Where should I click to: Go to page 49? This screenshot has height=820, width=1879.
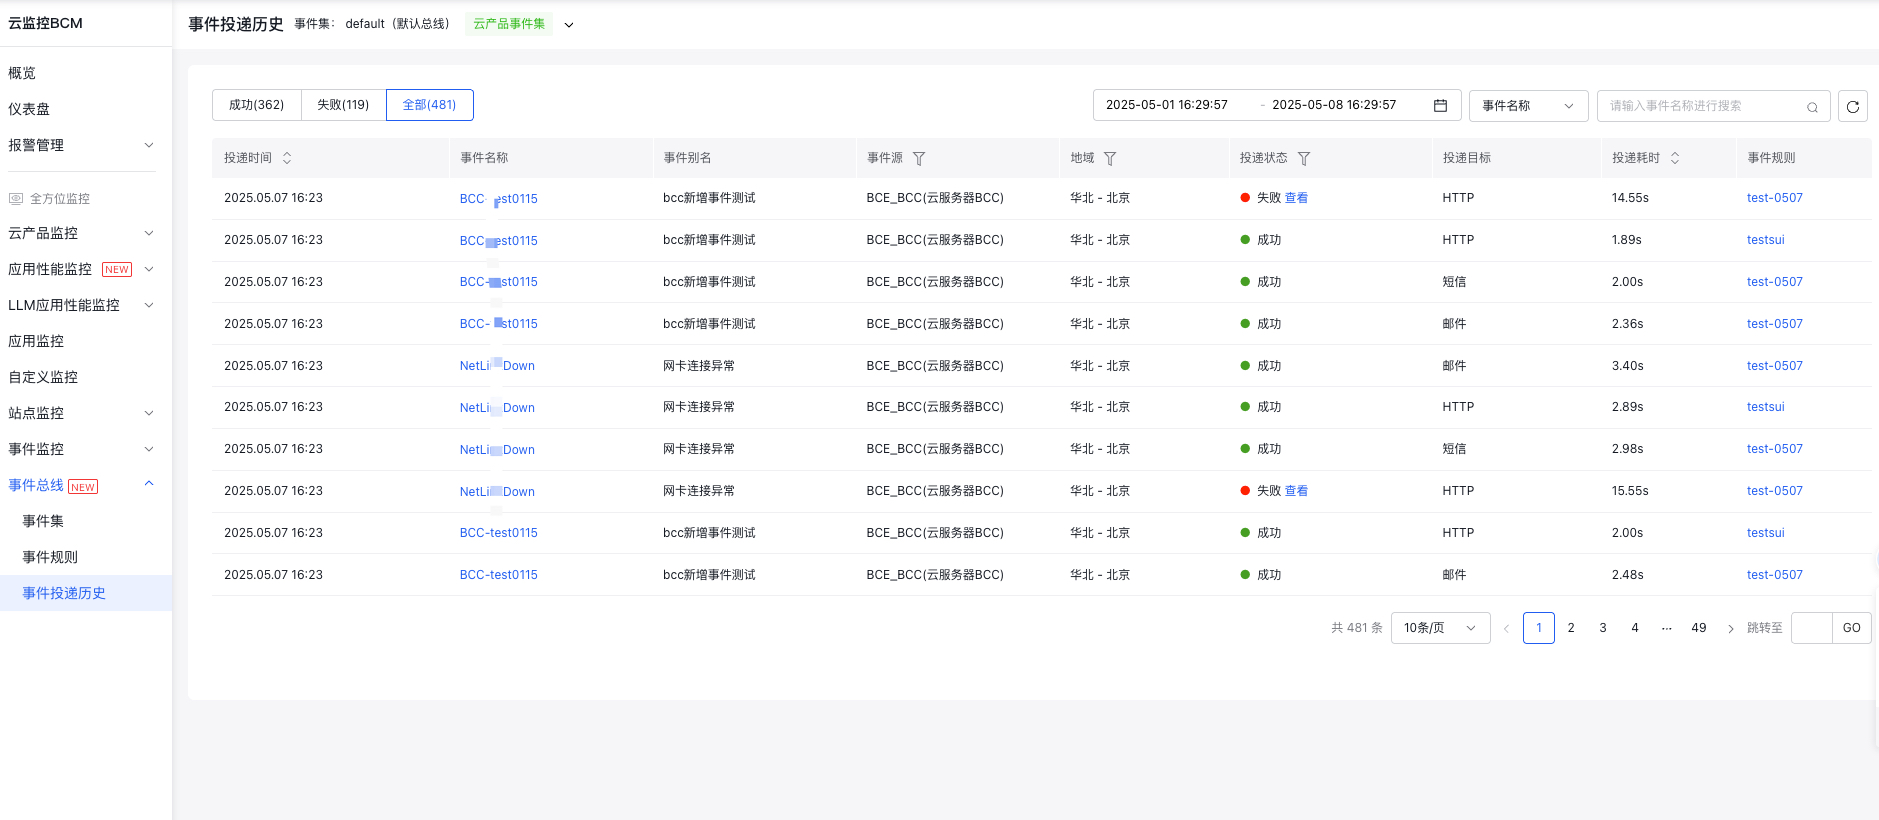[x=1698, y=628]
